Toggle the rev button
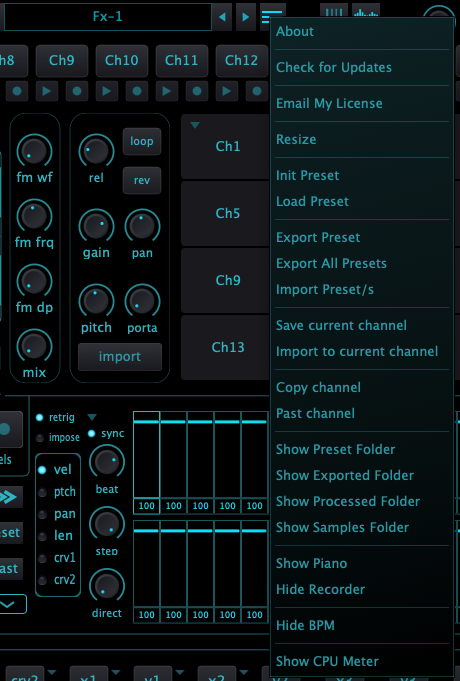The image size is (460, 681). click(x=142, y=180)
